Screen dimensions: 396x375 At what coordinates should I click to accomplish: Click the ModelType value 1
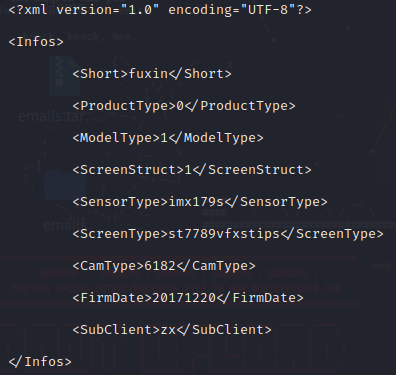click(x=164, y=138)
